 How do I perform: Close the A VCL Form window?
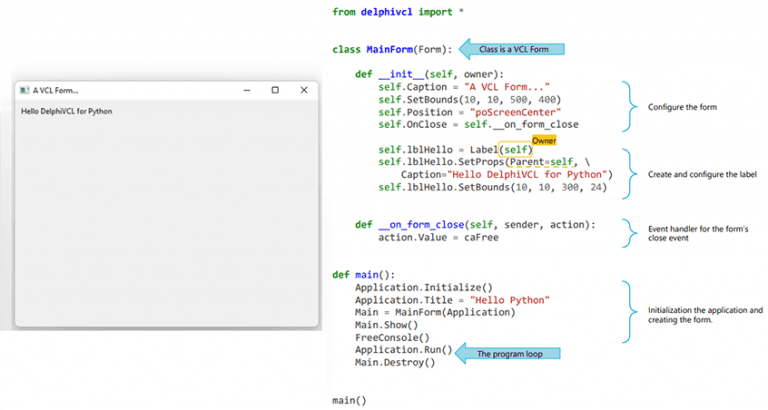[304, 90]
